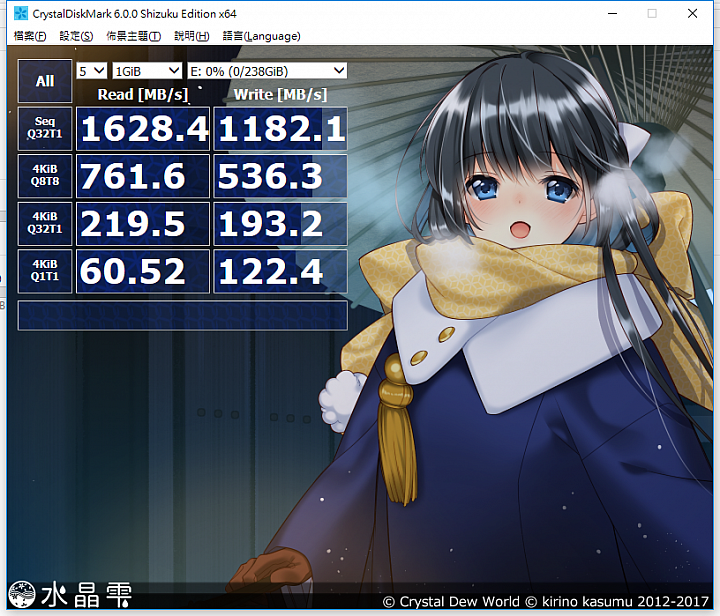Open the 設定(S) settings menu
This screenshot has width=720, height=616.
(76, 36)
